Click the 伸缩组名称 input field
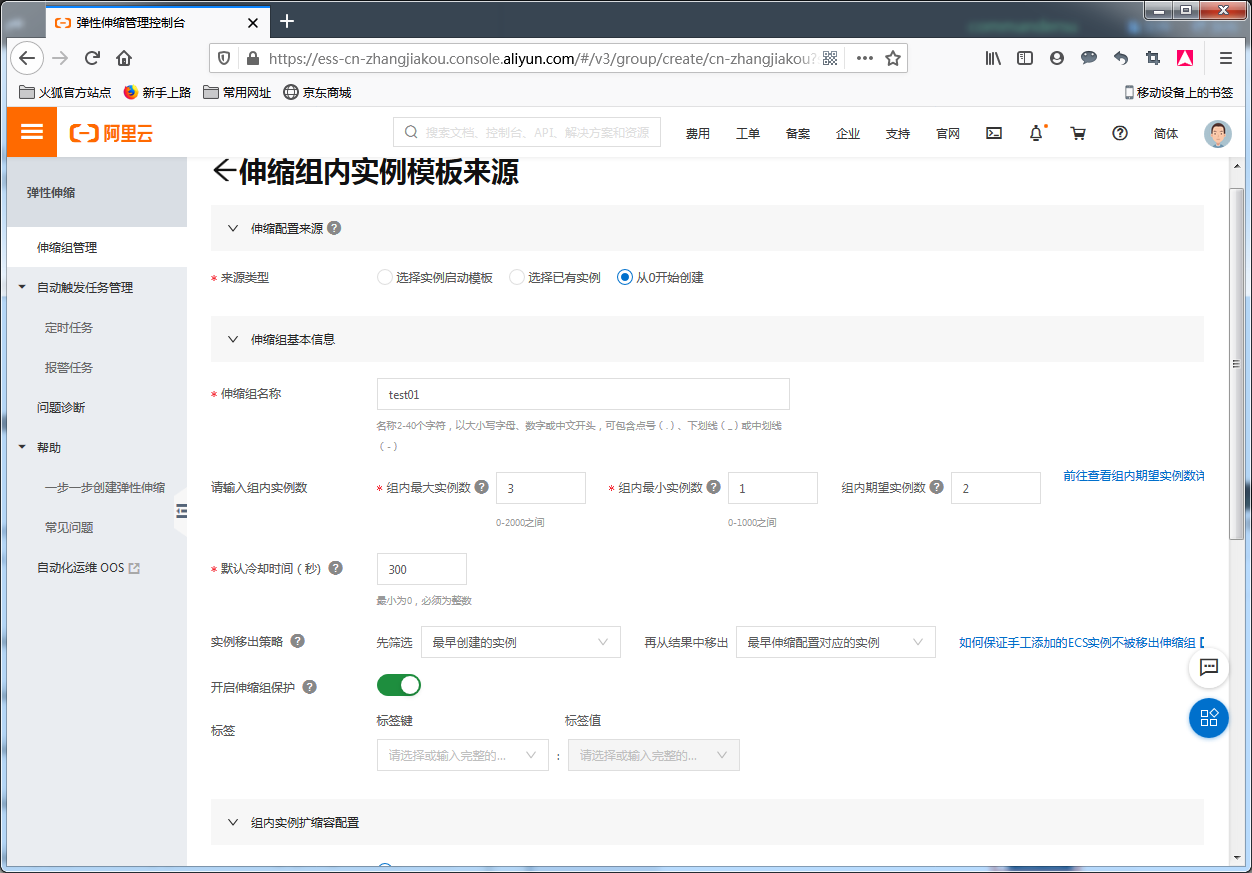The image size is (1252, 873). click(583, 394)
